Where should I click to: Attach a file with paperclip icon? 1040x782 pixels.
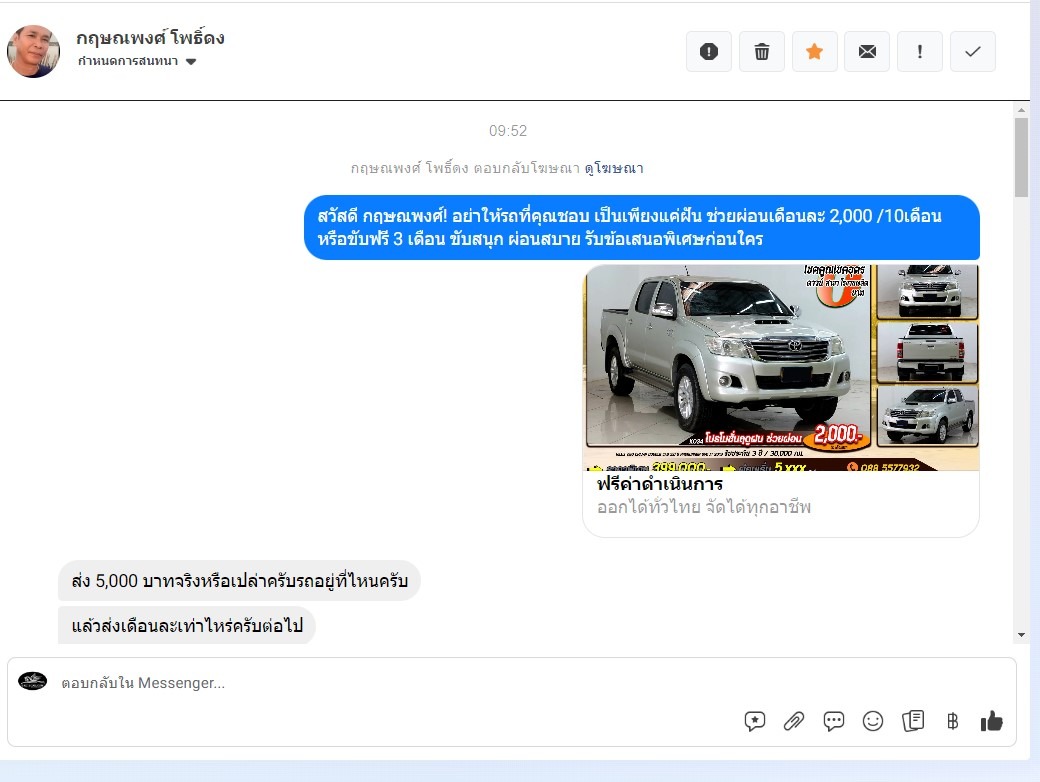tap(794, 721)
